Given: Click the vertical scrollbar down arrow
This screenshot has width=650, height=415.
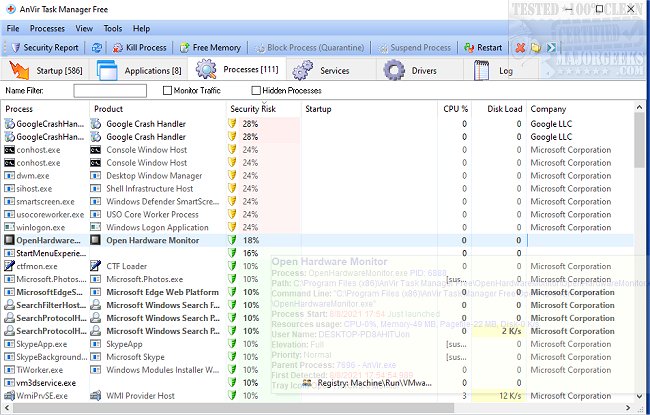Looking at the screenshot, I should [x=640, y=396].
